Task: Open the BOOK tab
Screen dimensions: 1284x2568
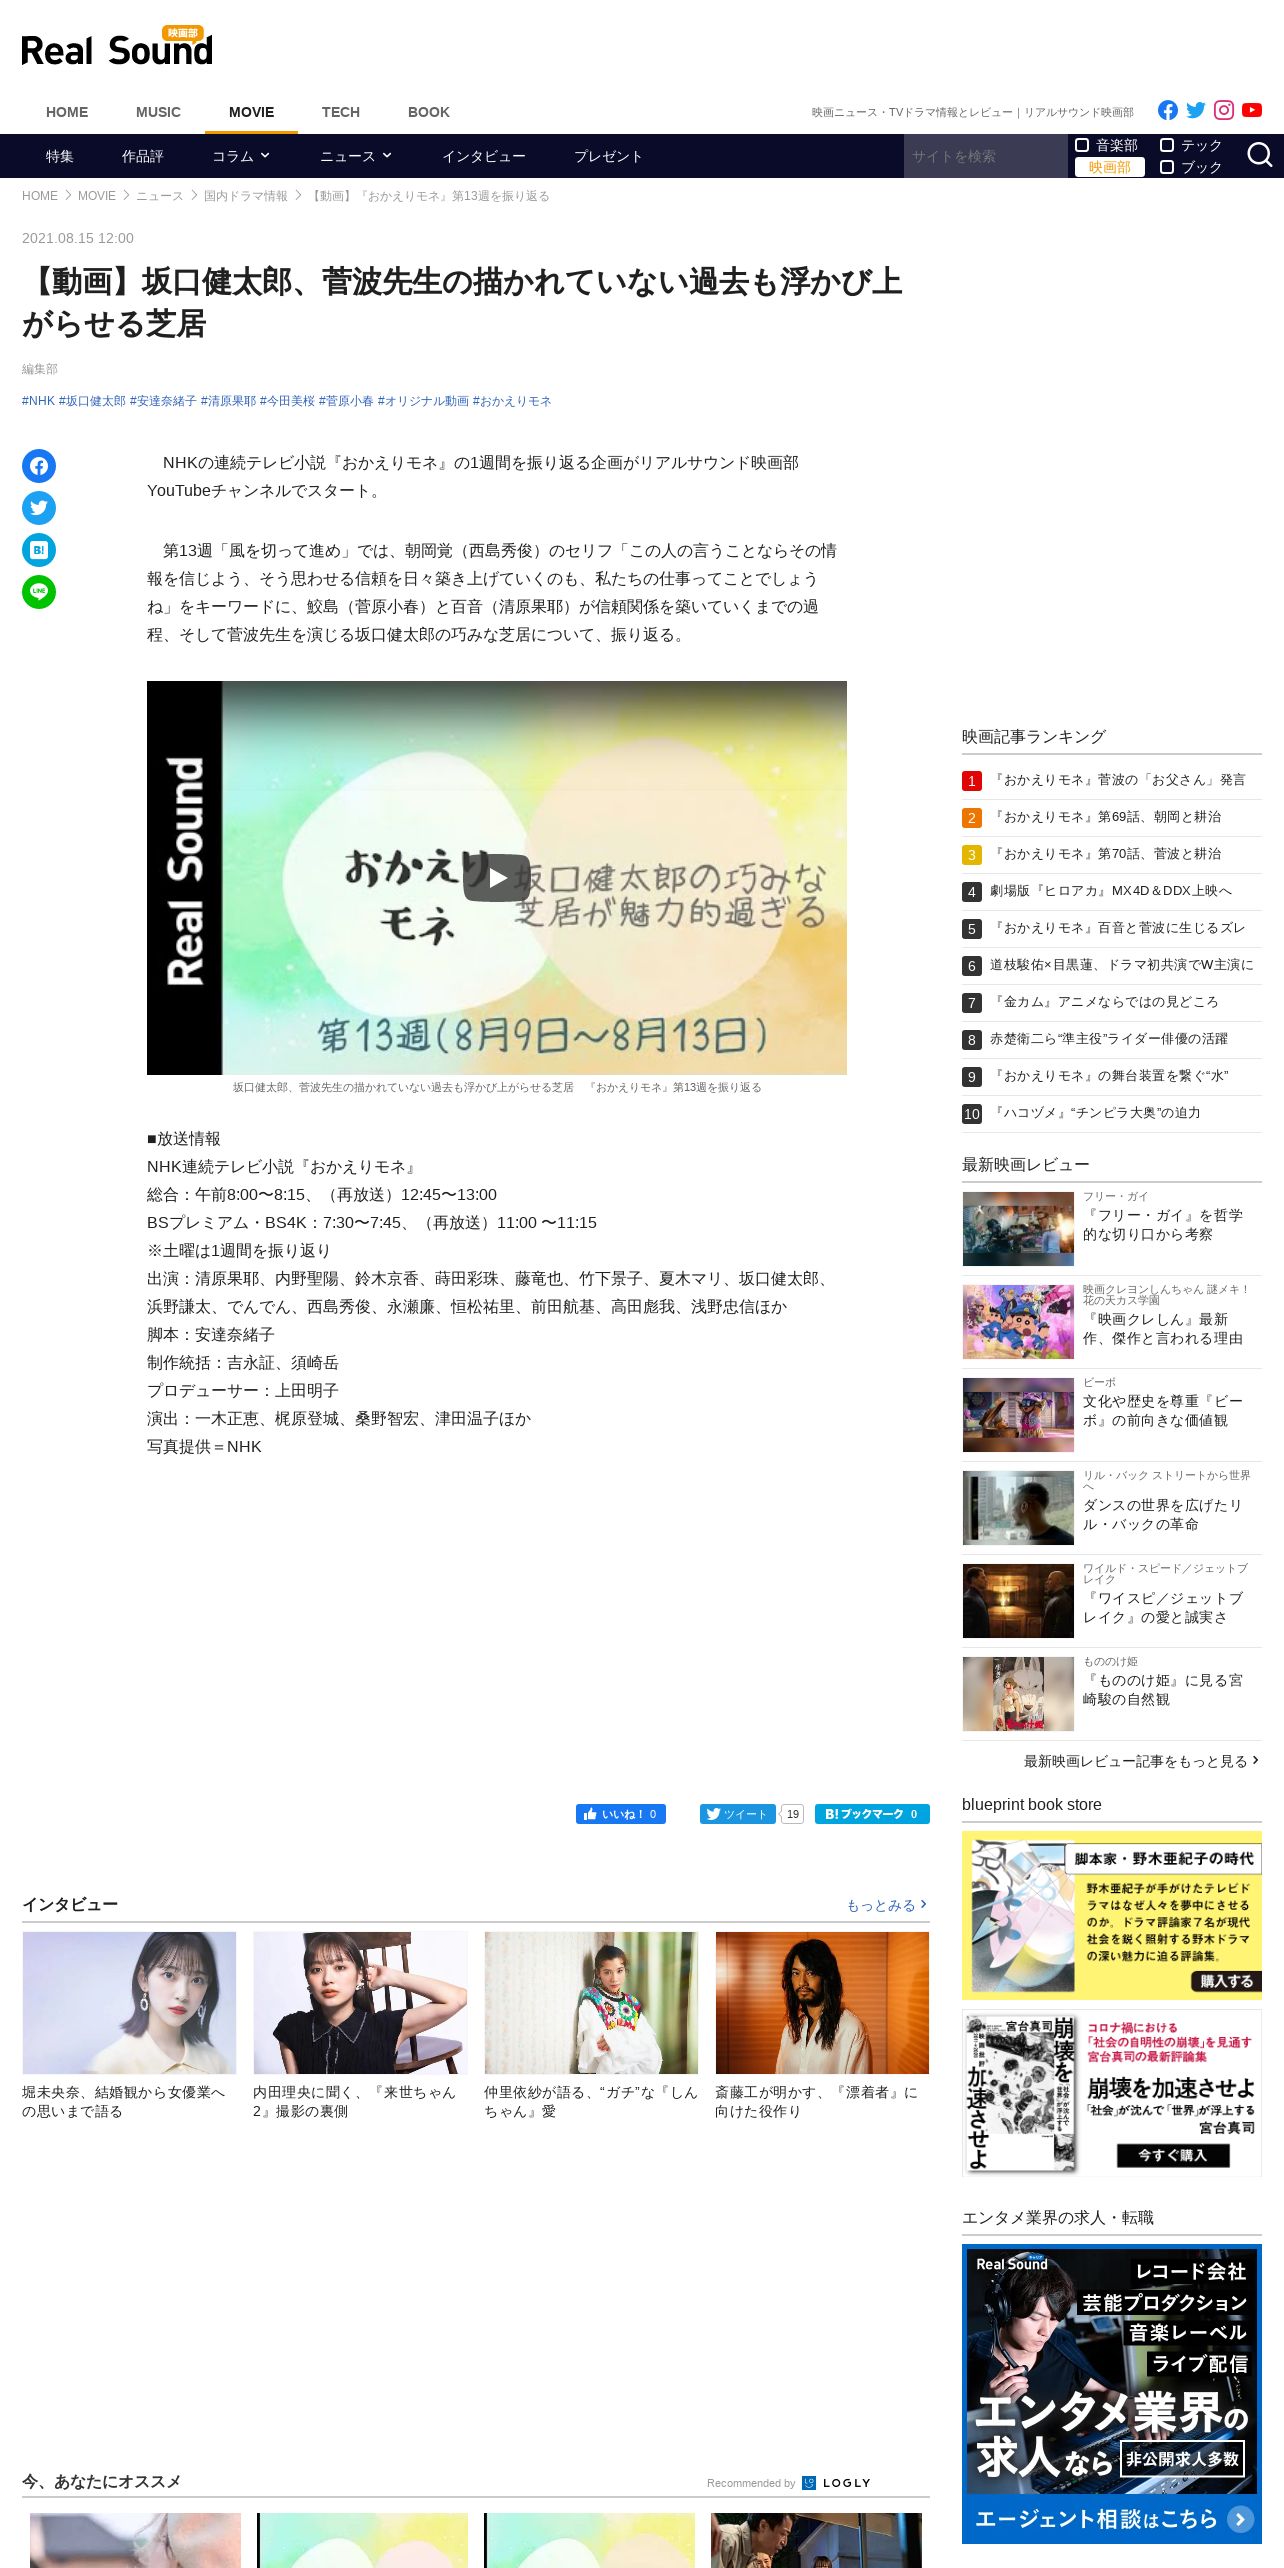Action: coord(429,112)
